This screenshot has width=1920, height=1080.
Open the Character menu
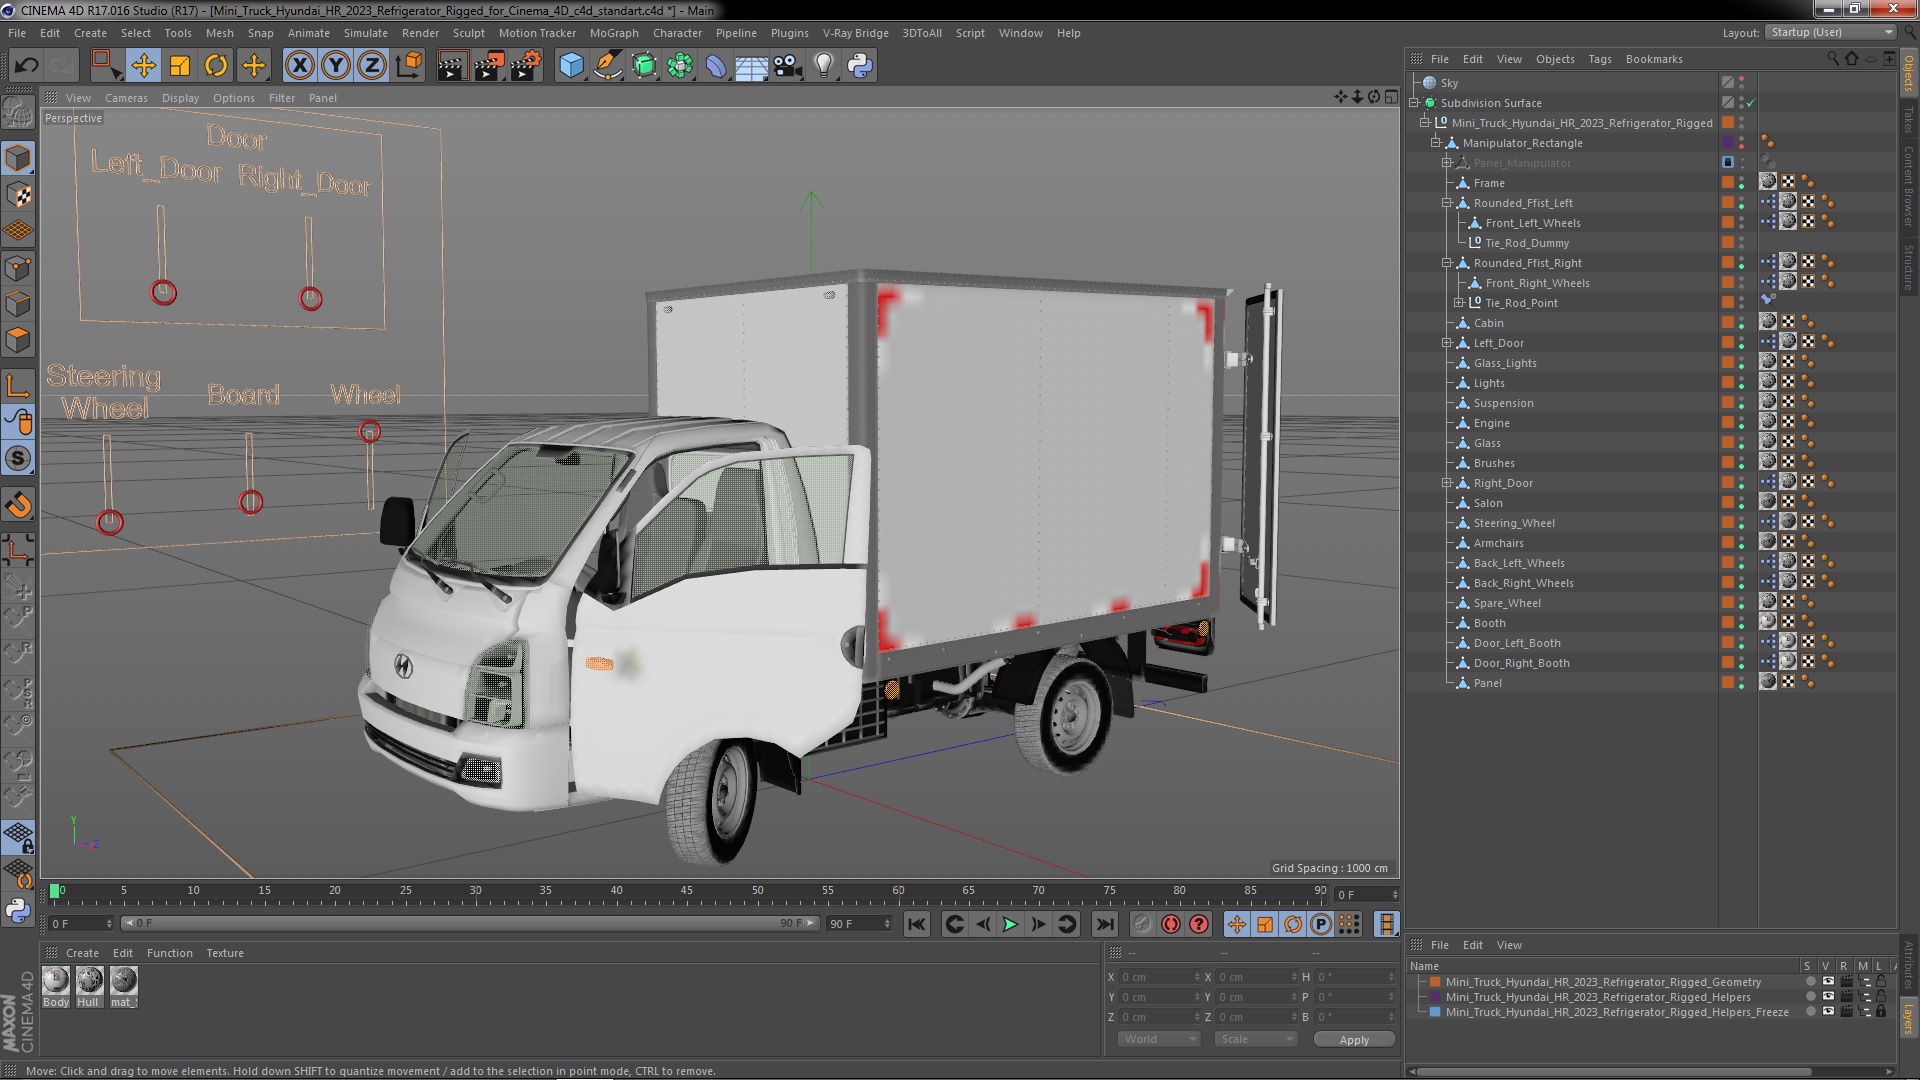[677, 33]
